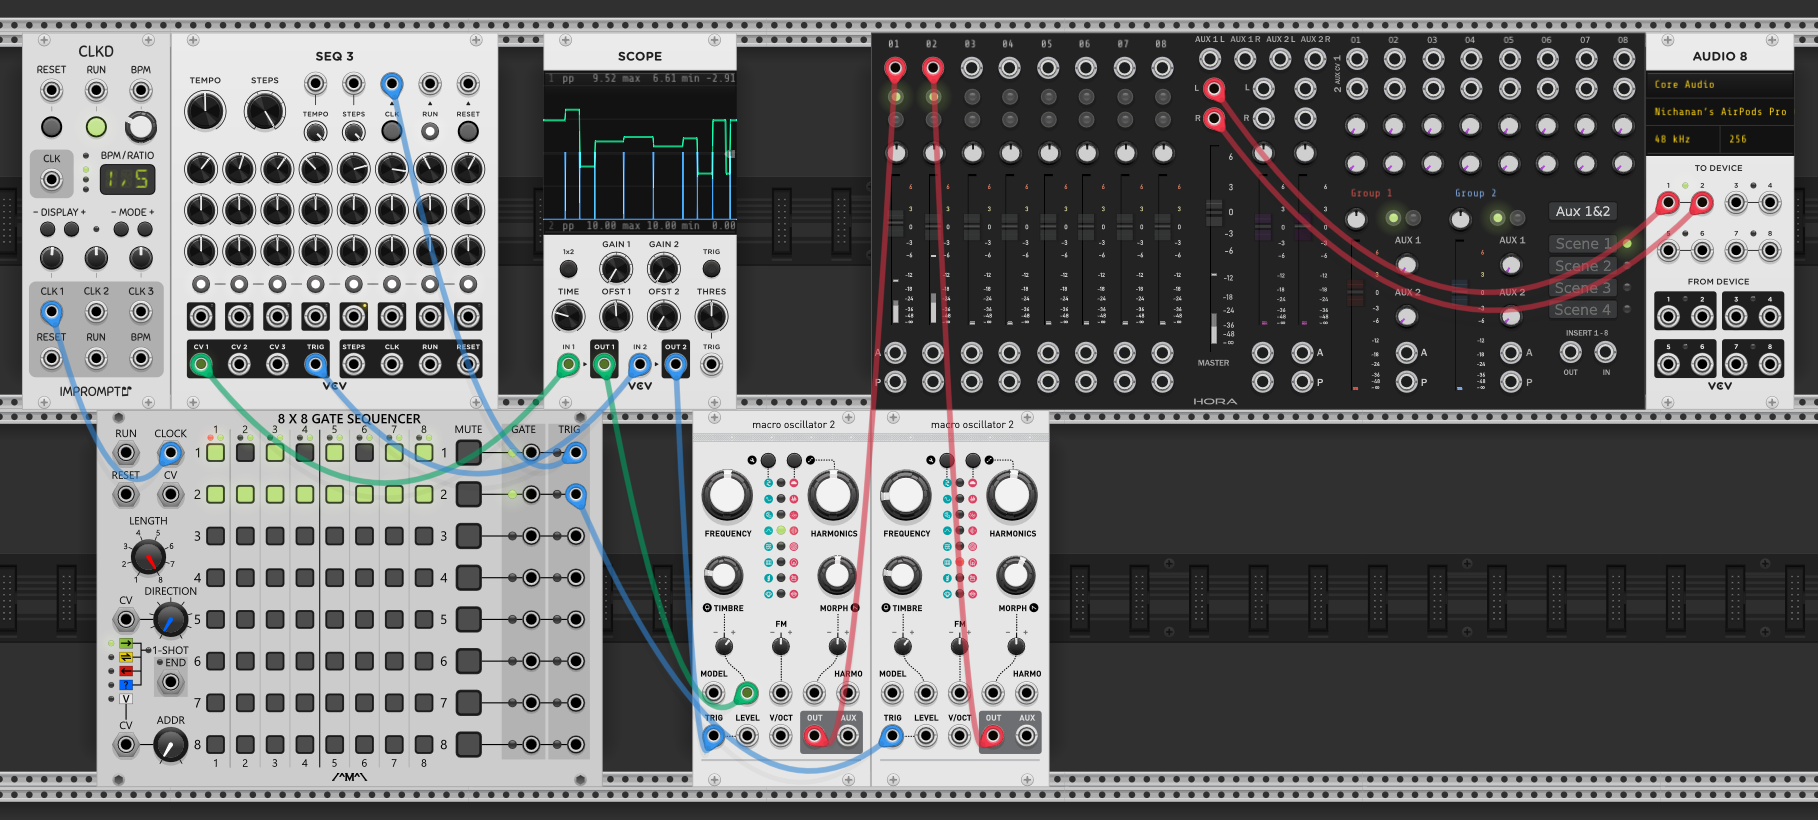Click the mixer INSERT 1-8 IN jack
The image size is (1818, 820).
pos(1606,352)
